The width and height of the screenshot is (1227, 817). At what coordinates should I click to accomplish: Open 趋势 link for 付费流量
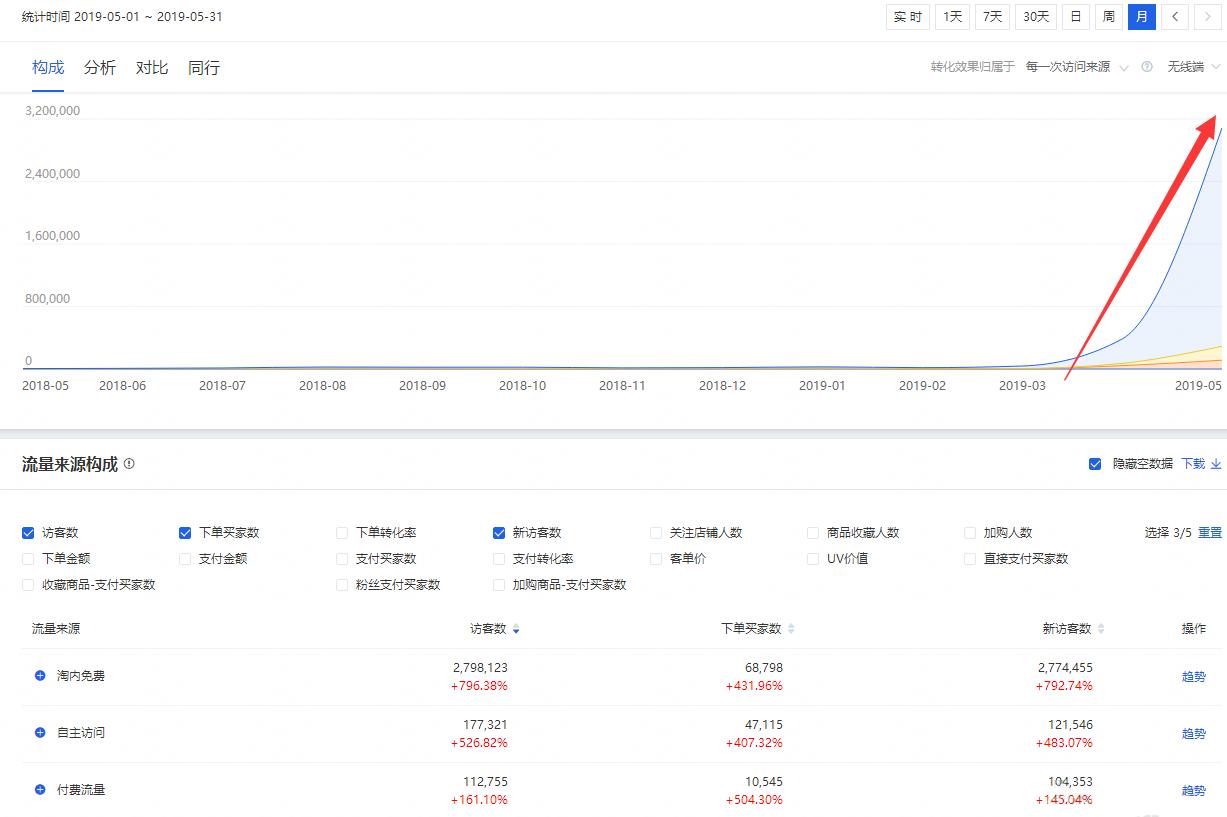pos(1194,791)
